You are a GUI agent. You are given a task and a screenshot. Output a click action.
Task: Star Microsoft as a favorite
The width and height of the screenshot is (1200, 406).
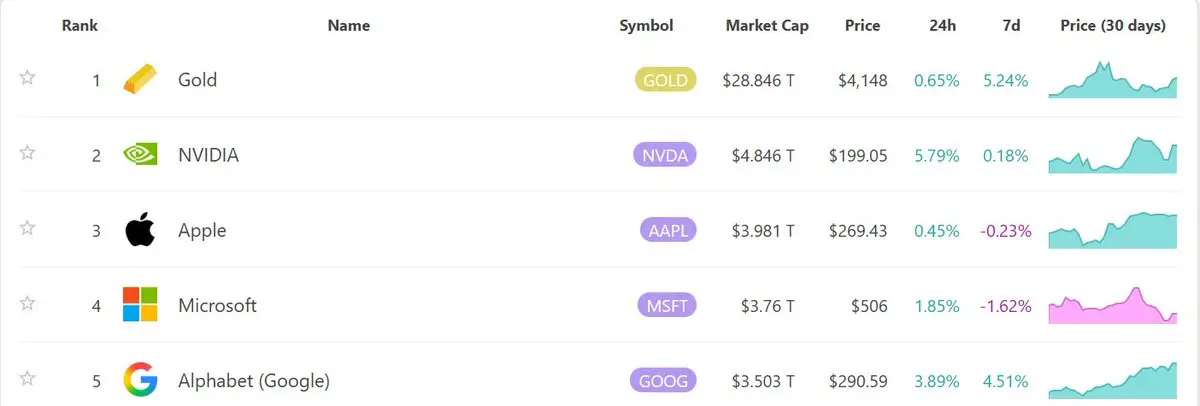pyautogui.click(x=28, y=303)
